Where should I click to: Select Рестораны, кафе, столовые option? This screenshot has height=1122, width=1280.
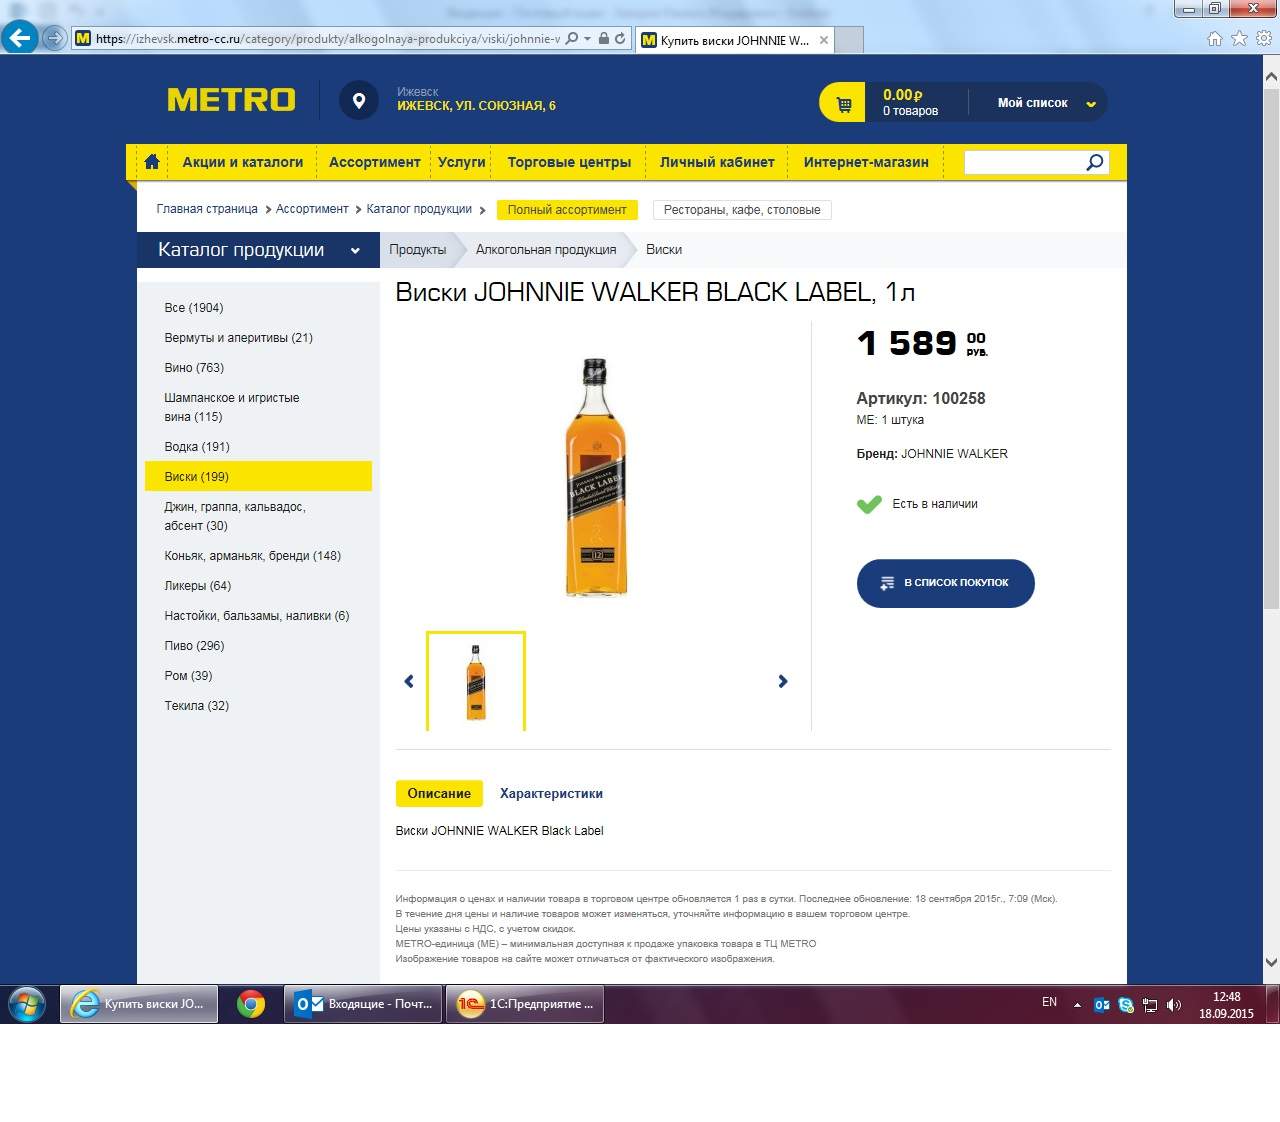742,210
